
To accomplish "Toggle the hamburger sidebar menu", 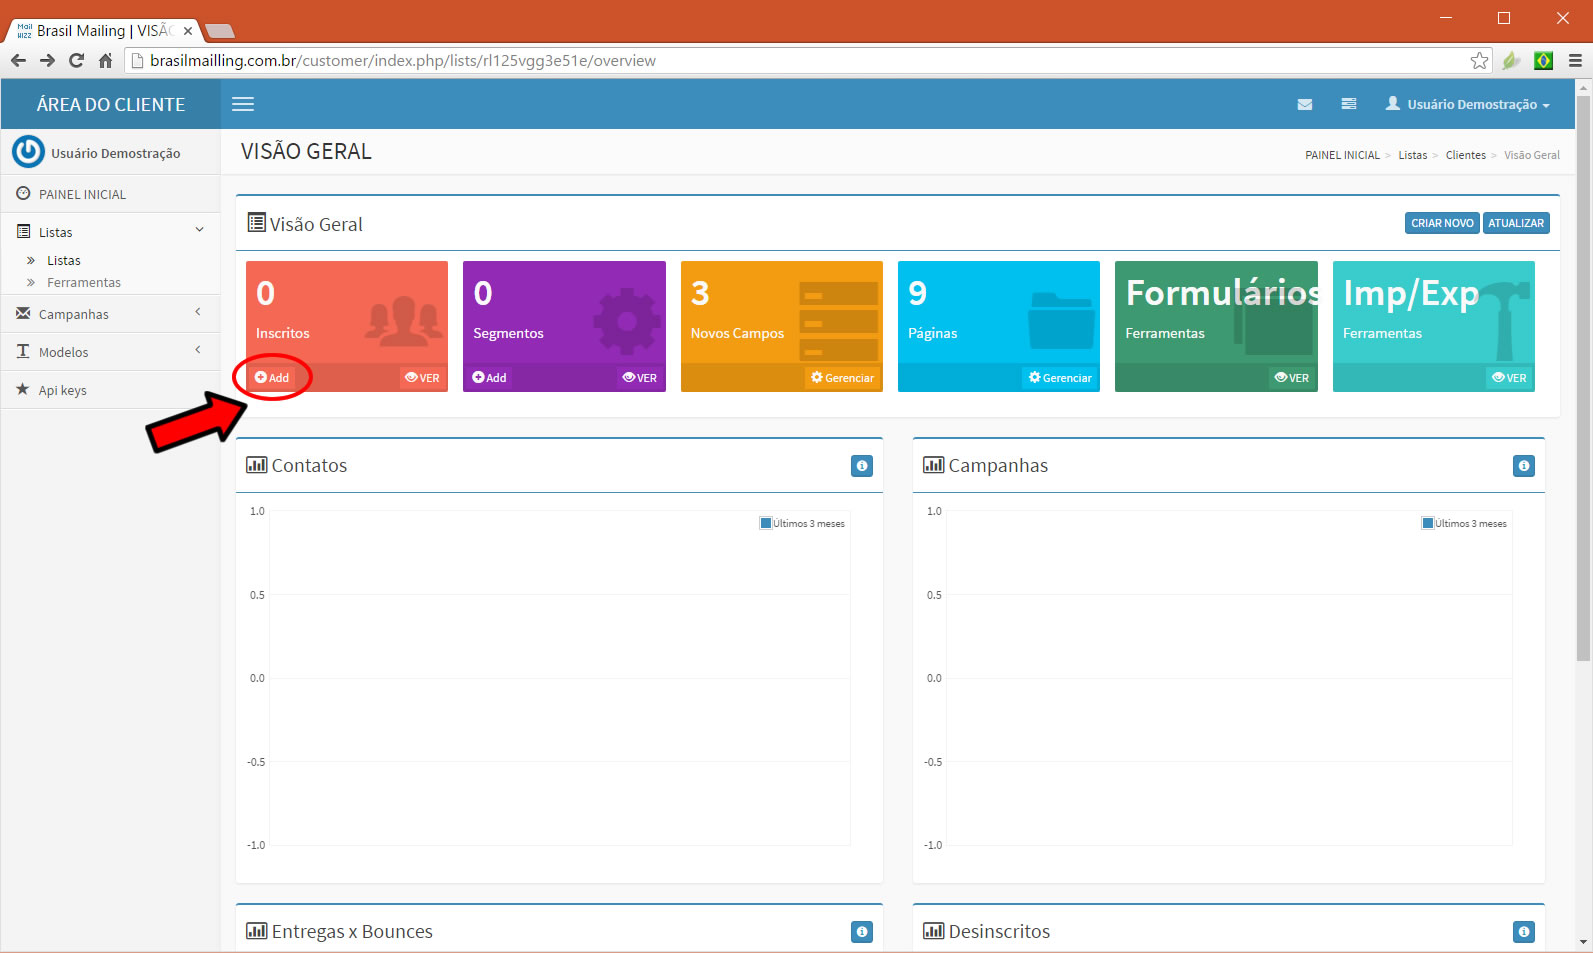I will 243,104.
